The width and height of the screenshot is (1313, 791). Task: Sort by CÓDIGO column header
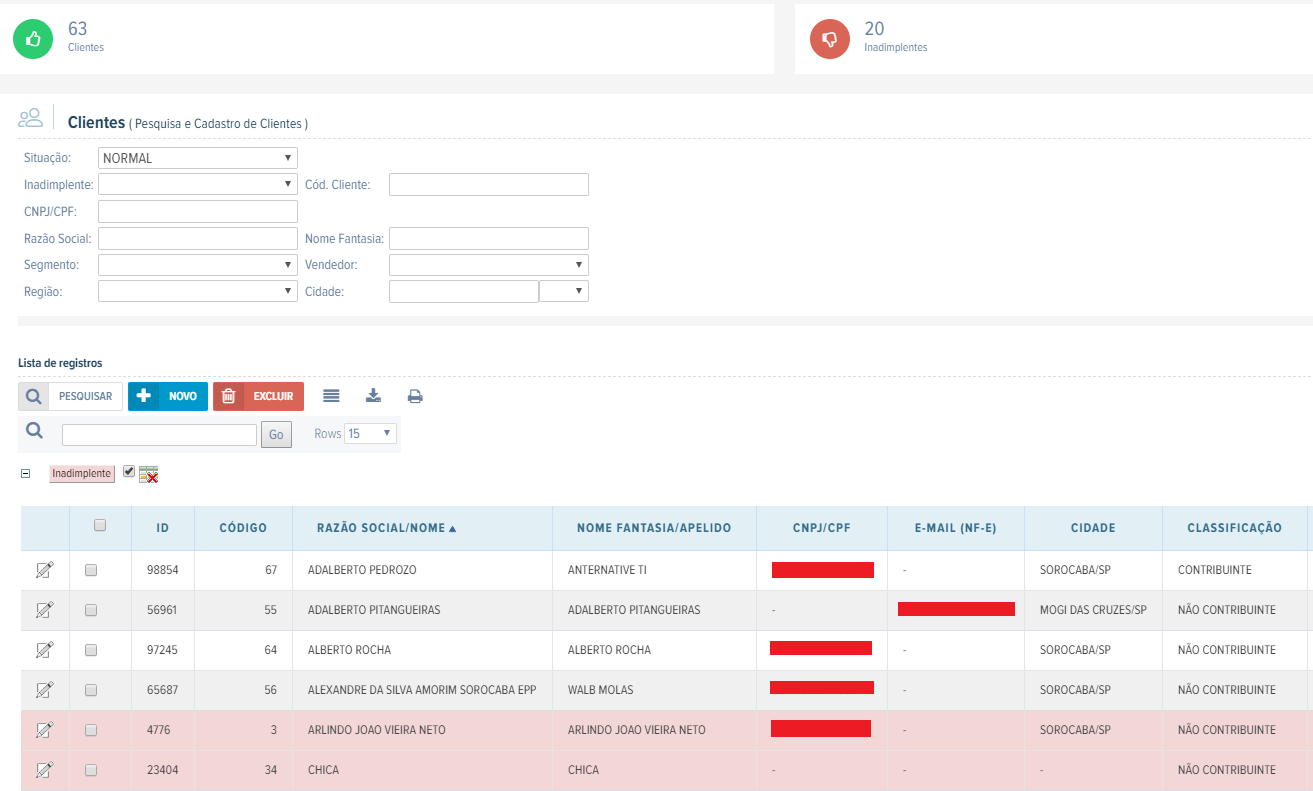243,528
